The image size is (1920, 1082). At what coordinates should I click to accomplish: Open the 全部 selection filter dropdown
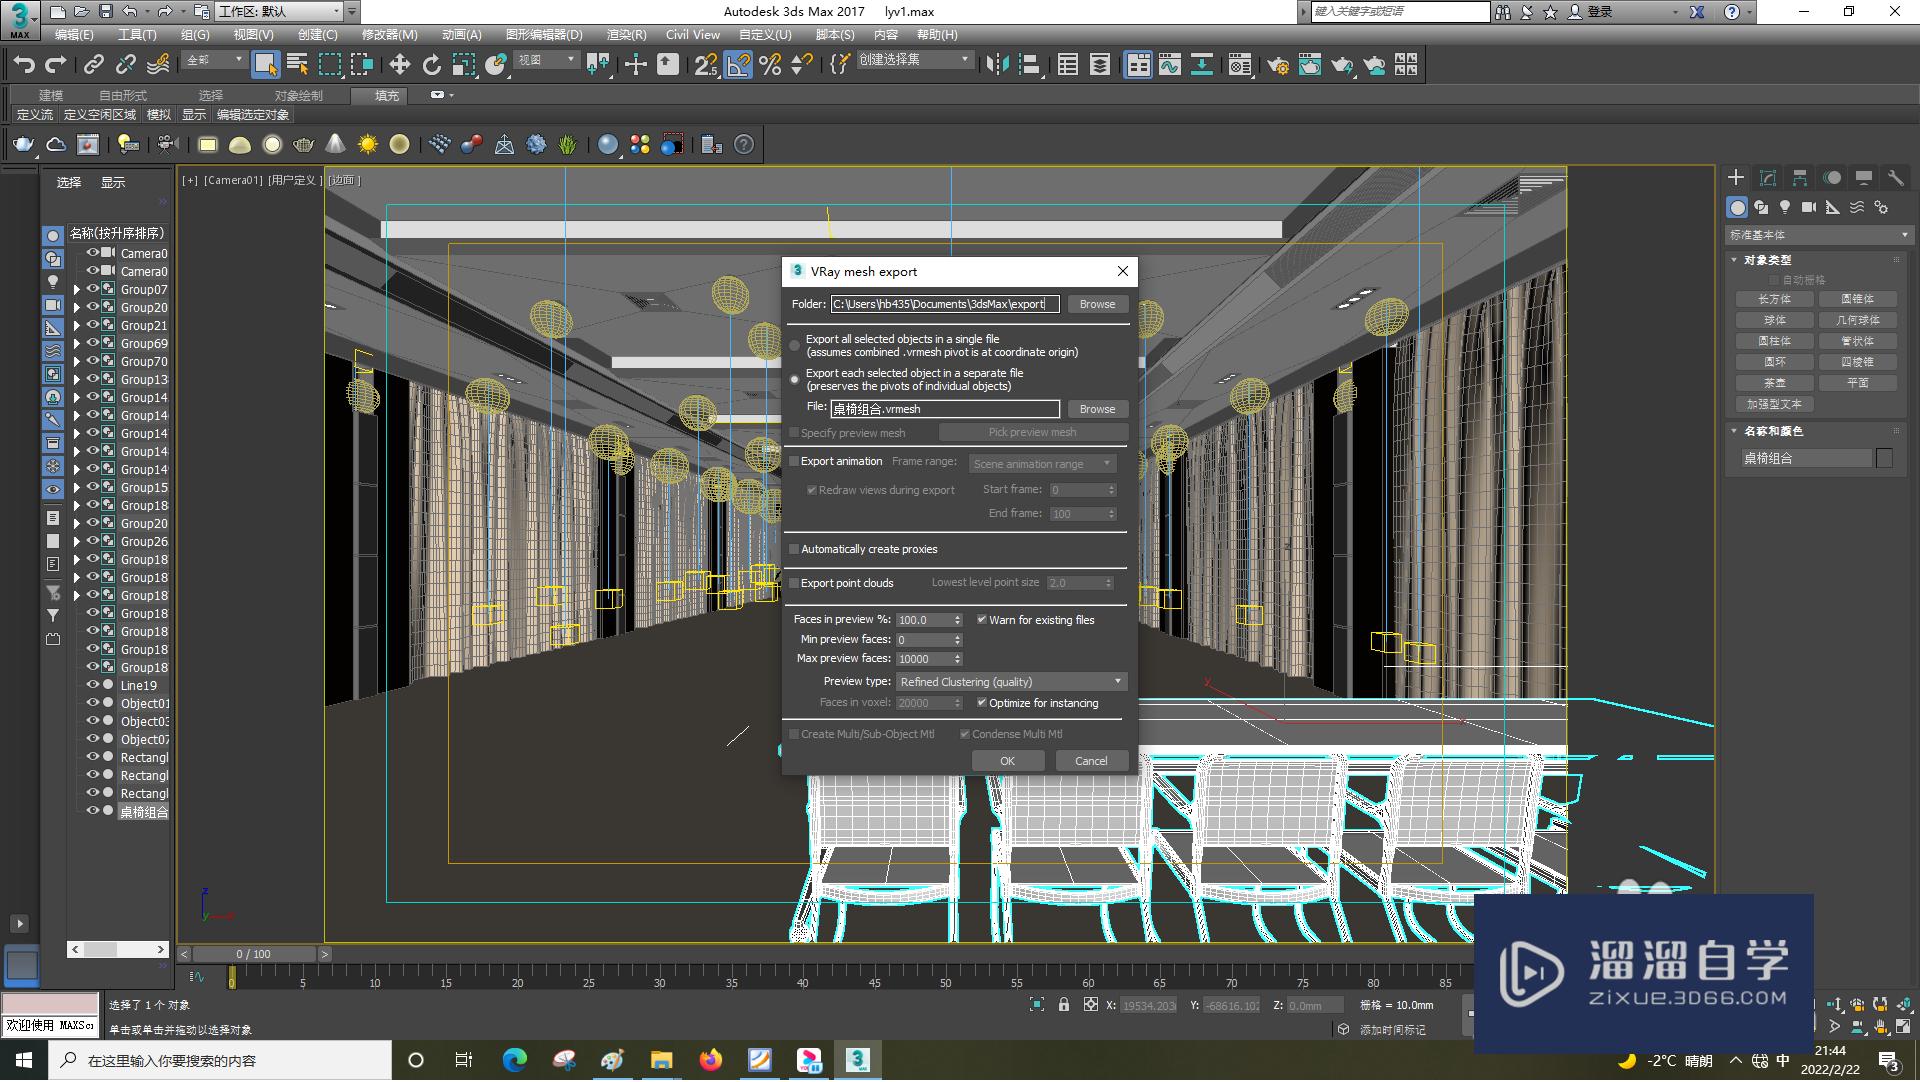pyautogui.click(x=214, y=60)
